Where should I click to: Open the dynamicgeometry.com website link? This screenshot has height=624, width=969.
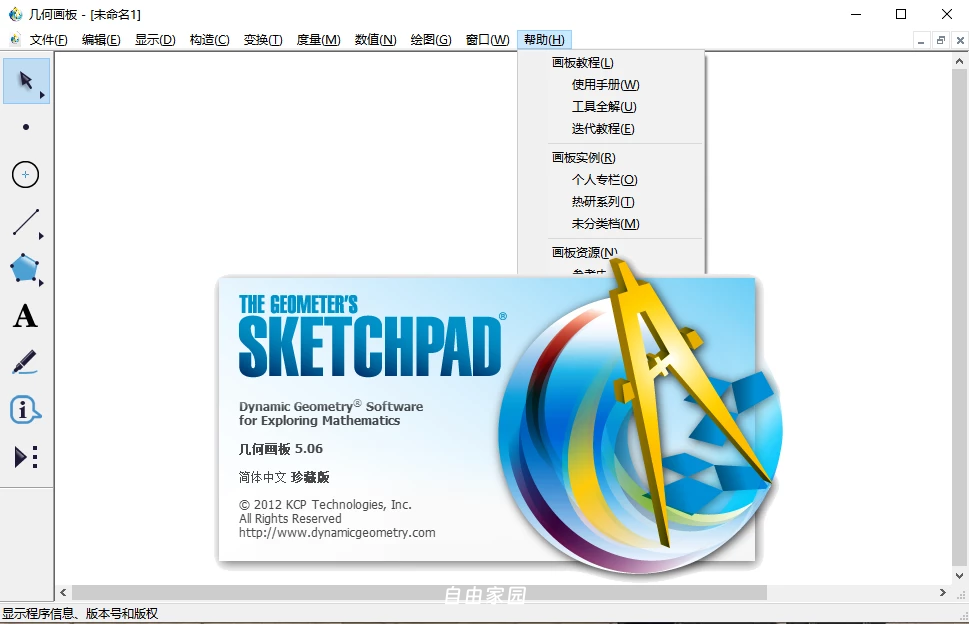click(335, 532)
